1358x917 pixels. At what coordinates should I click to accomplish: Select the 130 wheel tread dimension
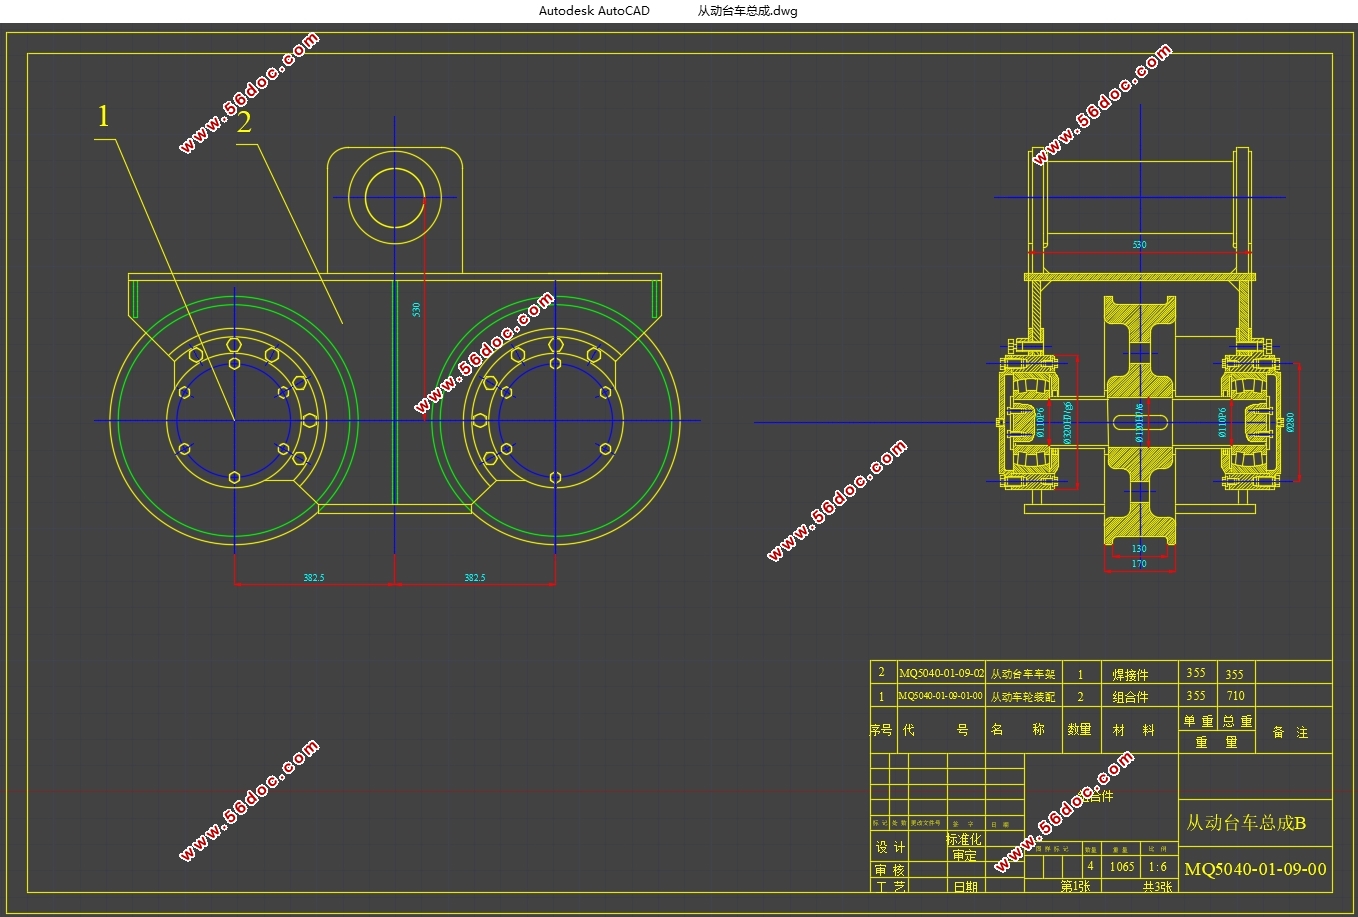pyautogui.click(x=1139, y=548)
